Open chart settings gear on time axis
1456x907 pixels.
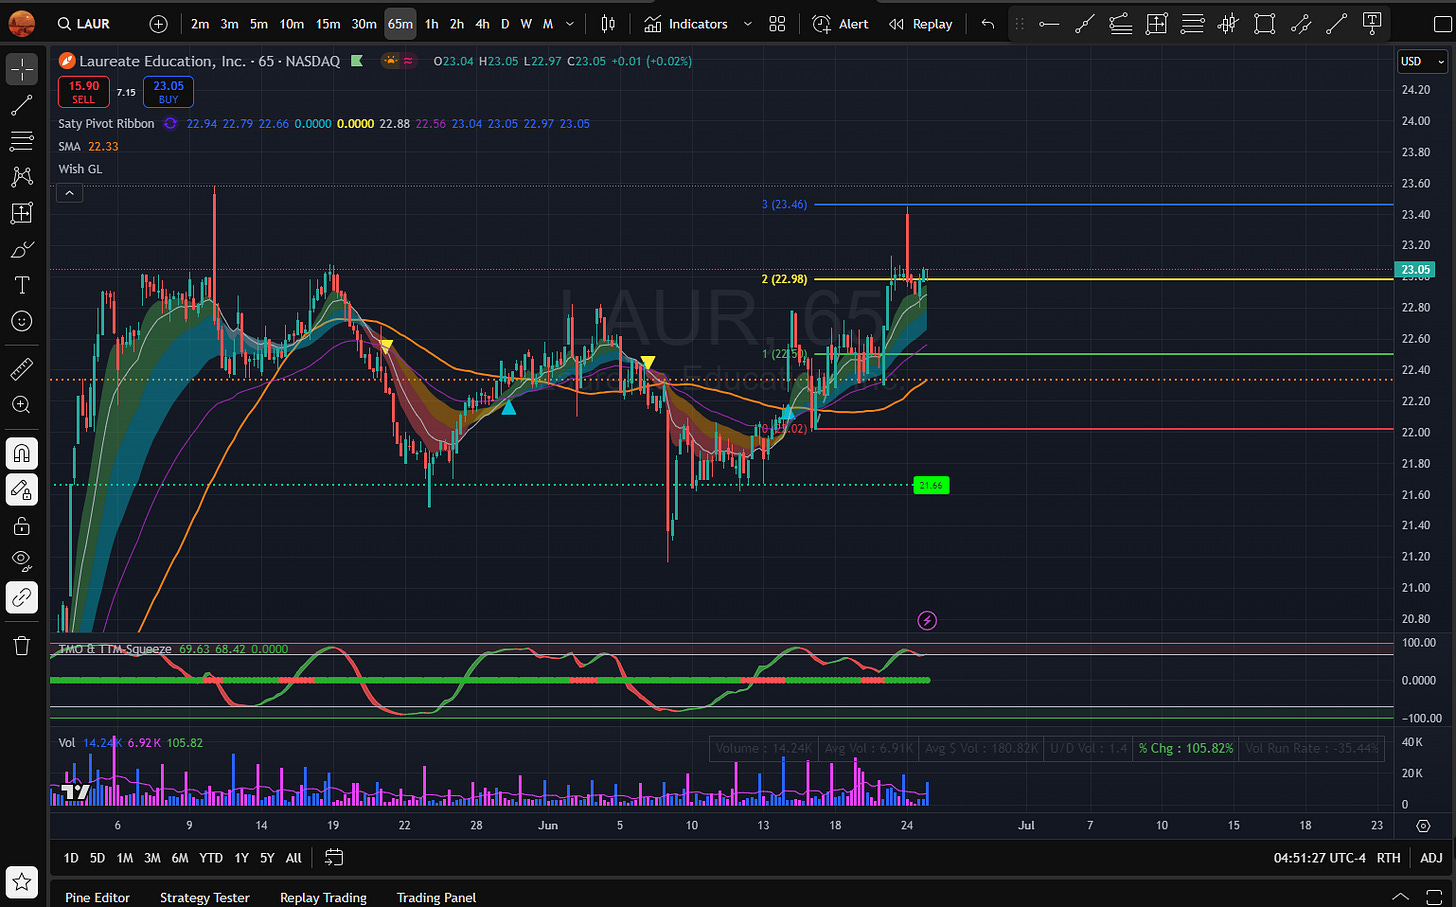tap(1423, 826)
